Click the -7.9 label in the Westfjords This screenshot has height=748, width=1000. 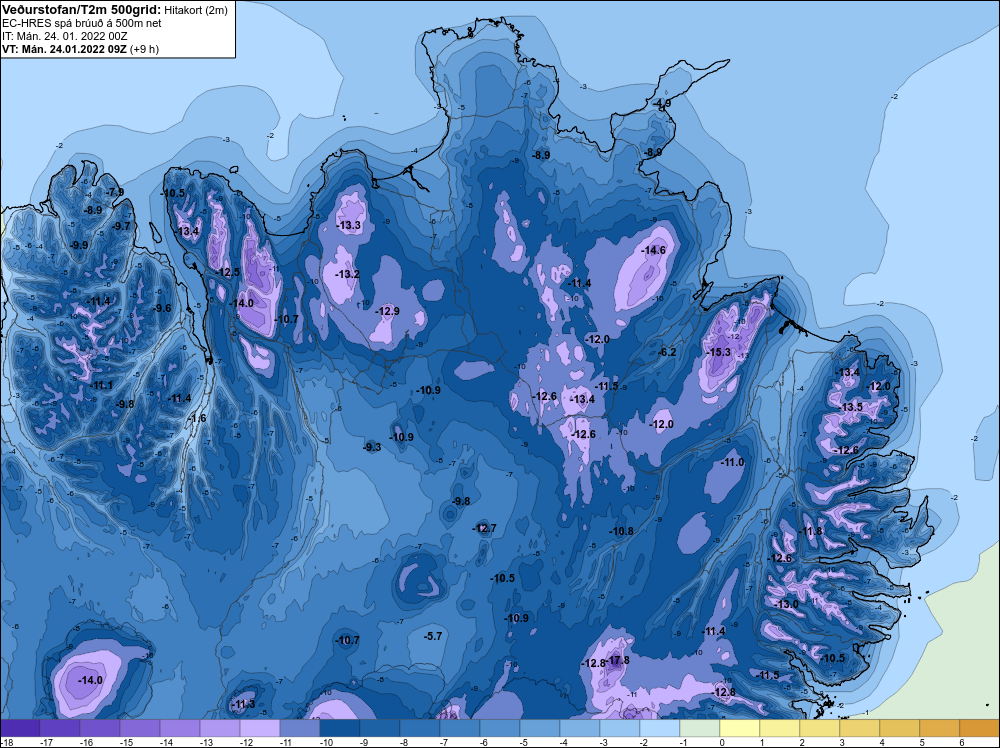[x=115, y=192]
